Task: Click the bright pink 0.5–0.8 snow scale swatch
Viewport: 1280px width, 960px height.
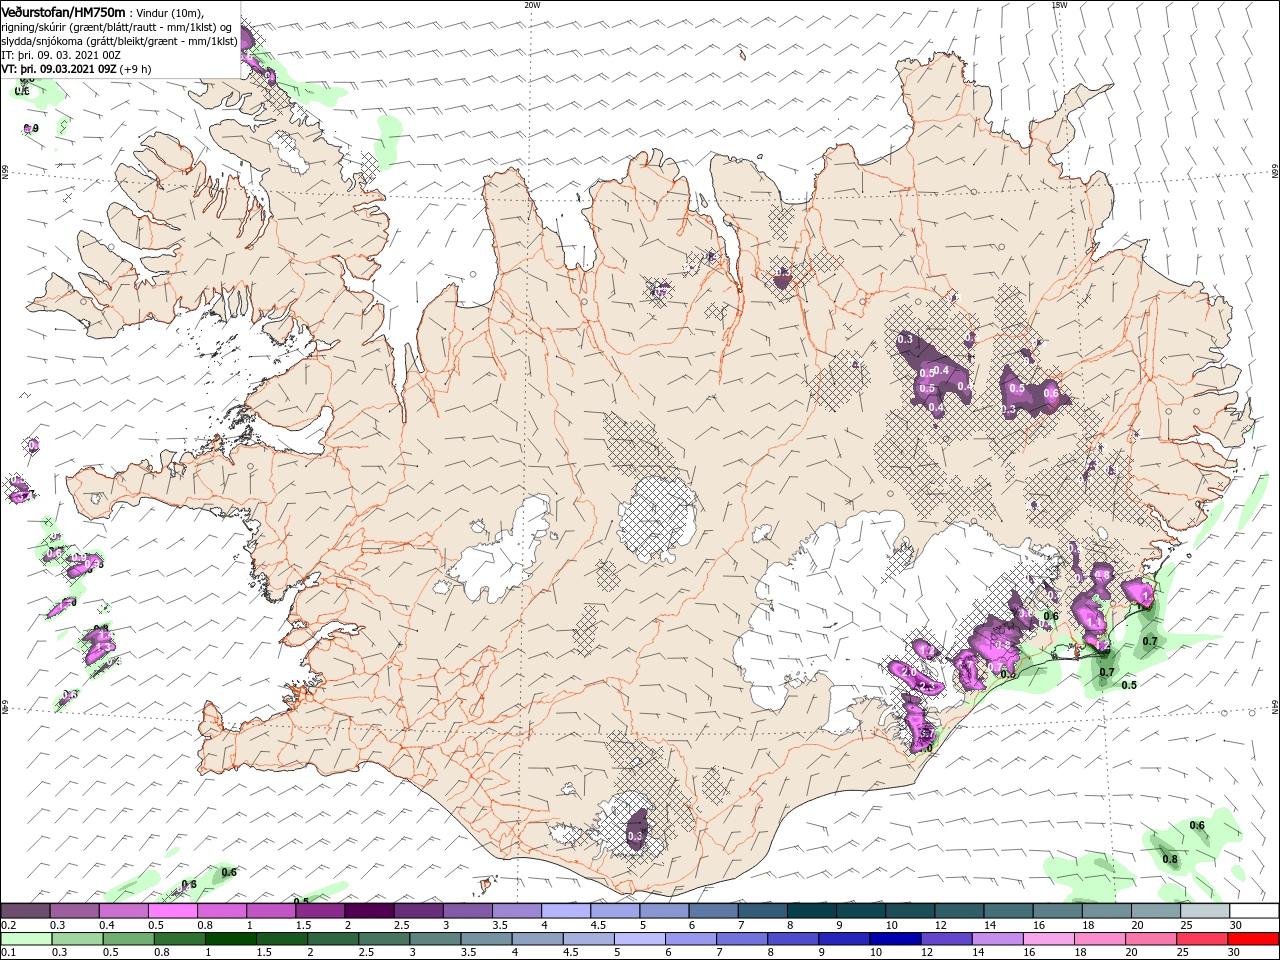Action: point(172,911)
